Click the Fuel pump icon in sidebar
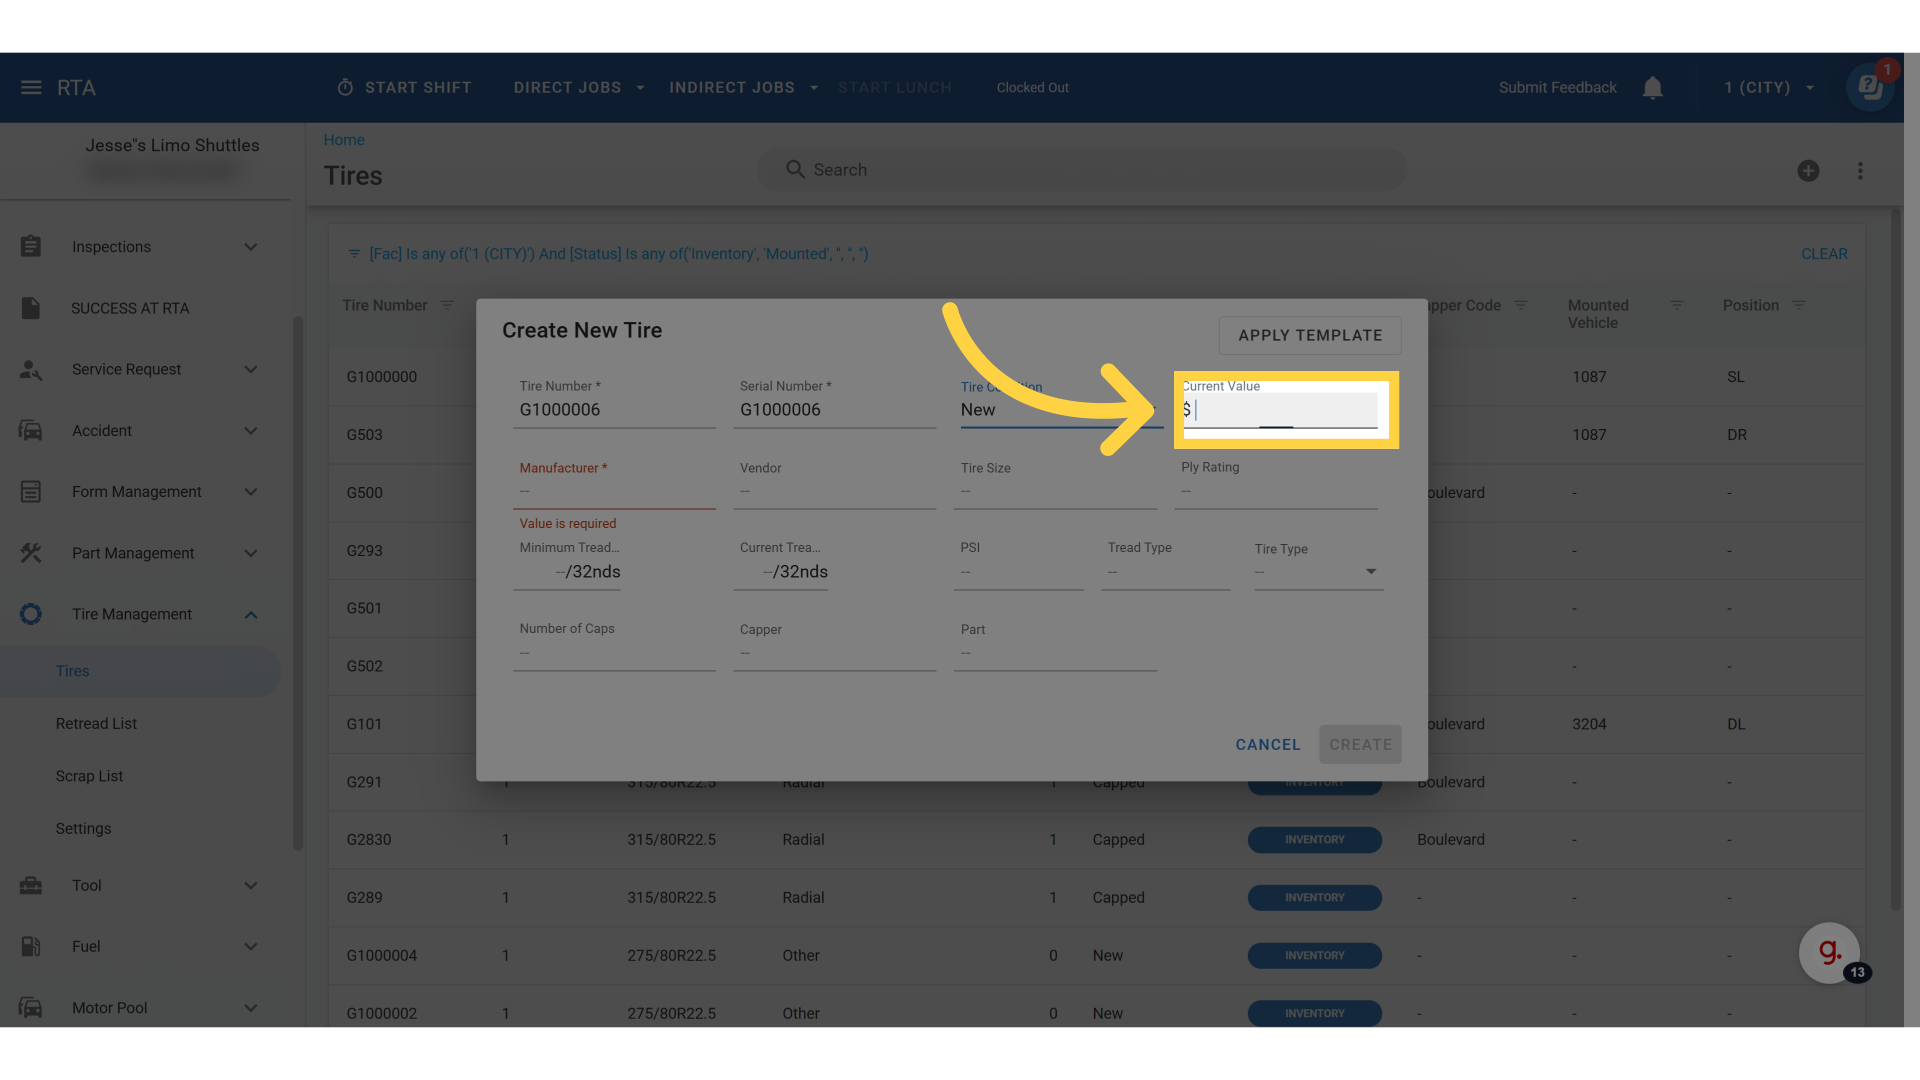1920x1080 pixels. (31, 946)
